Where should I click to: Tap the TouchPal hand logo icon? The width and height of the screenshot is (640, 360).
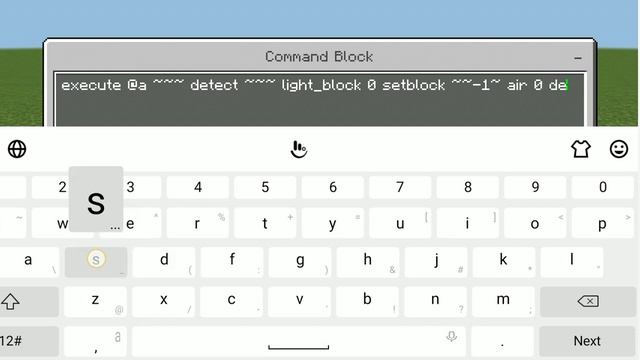click(x=299, y=149)
